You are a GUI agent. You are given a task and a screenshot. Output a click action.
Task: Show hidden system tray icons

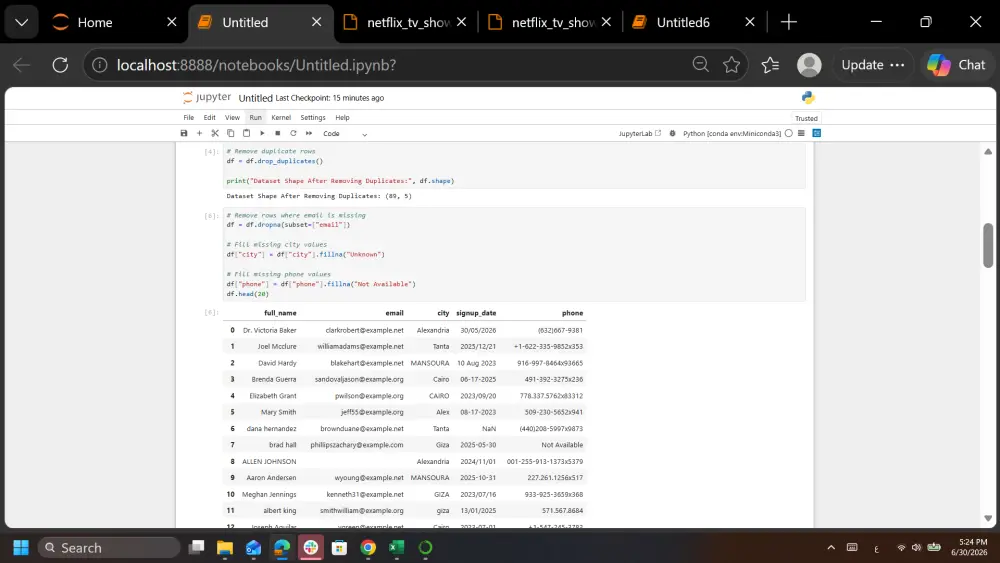click(x=831, y=548)
